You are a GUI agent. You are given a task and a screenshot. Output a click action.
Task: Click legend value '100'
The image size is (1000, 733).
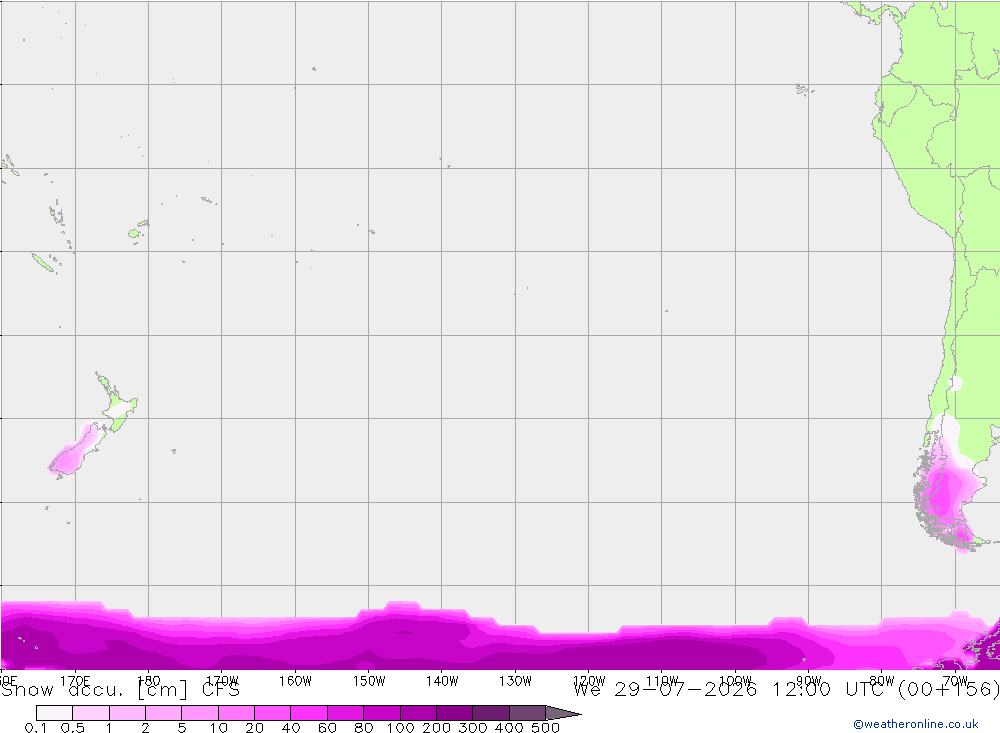click(401, 728)
